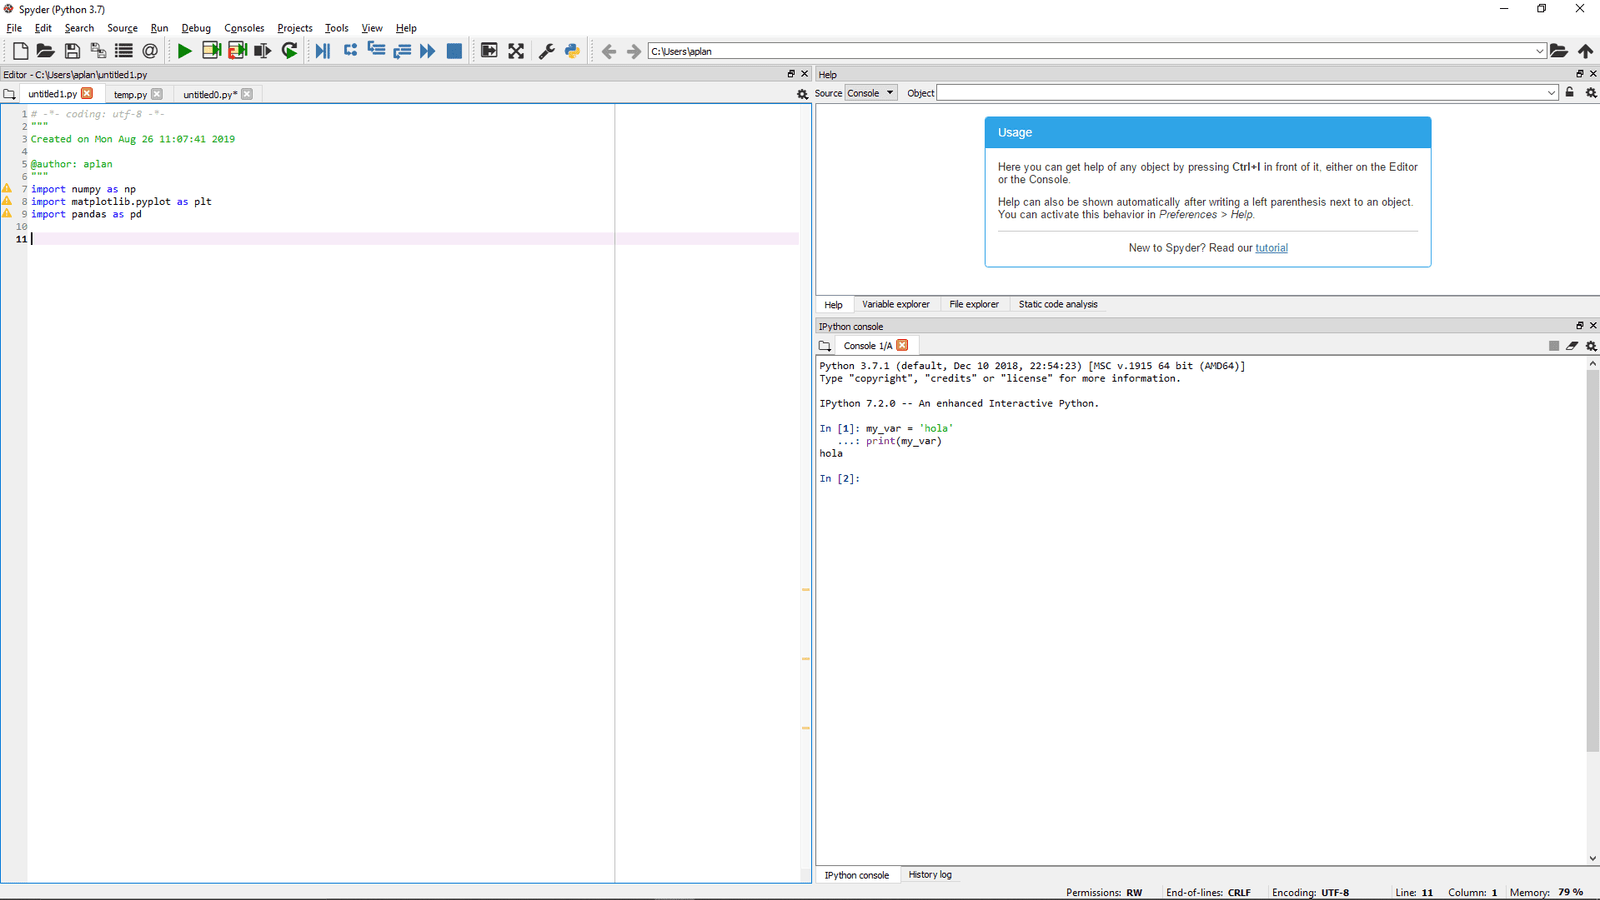Screen dimensions: 1600x900
Task: Run the current cell
Action: (211, 51)
